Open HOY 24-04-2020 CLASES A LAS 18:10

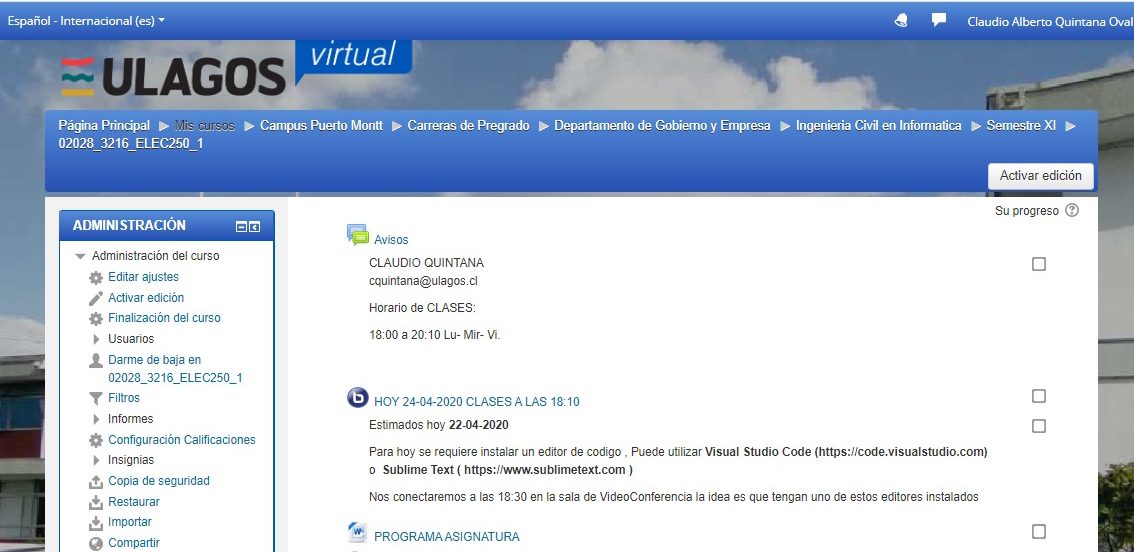click(x=477, y=402)
